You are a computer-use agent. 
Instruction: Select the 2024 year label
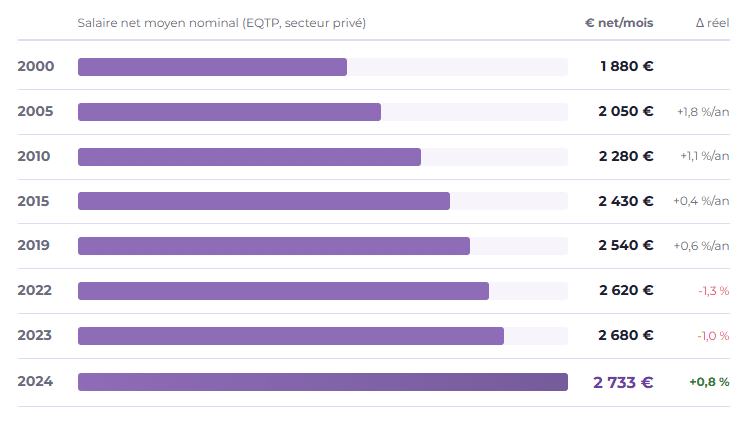35,381
